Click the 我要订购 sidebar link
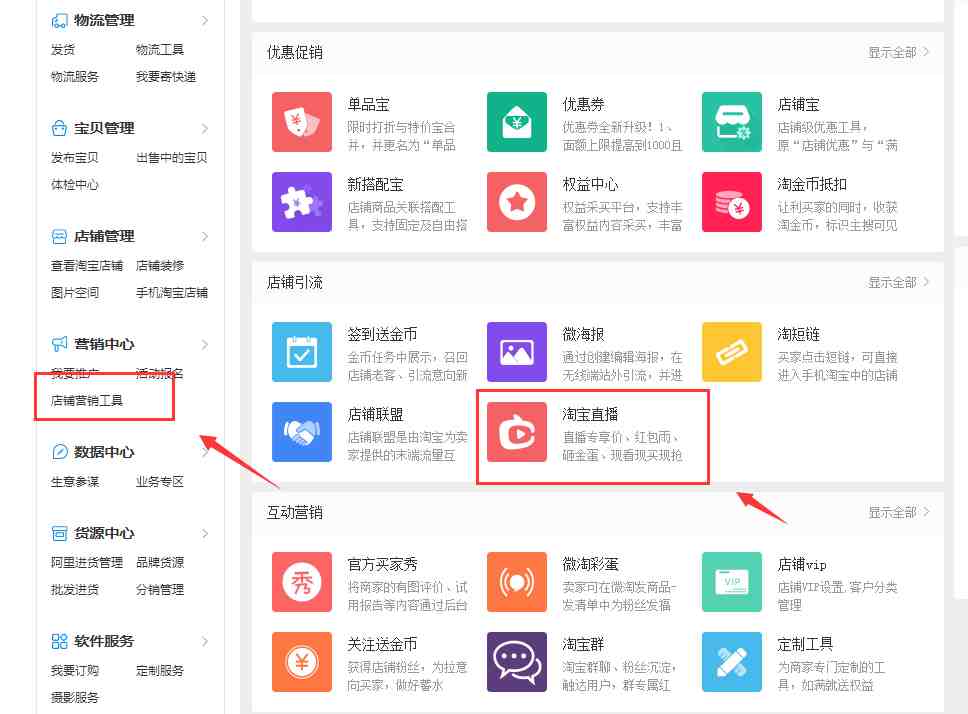Viewport: 968px width, 714px height. [75, 671]
